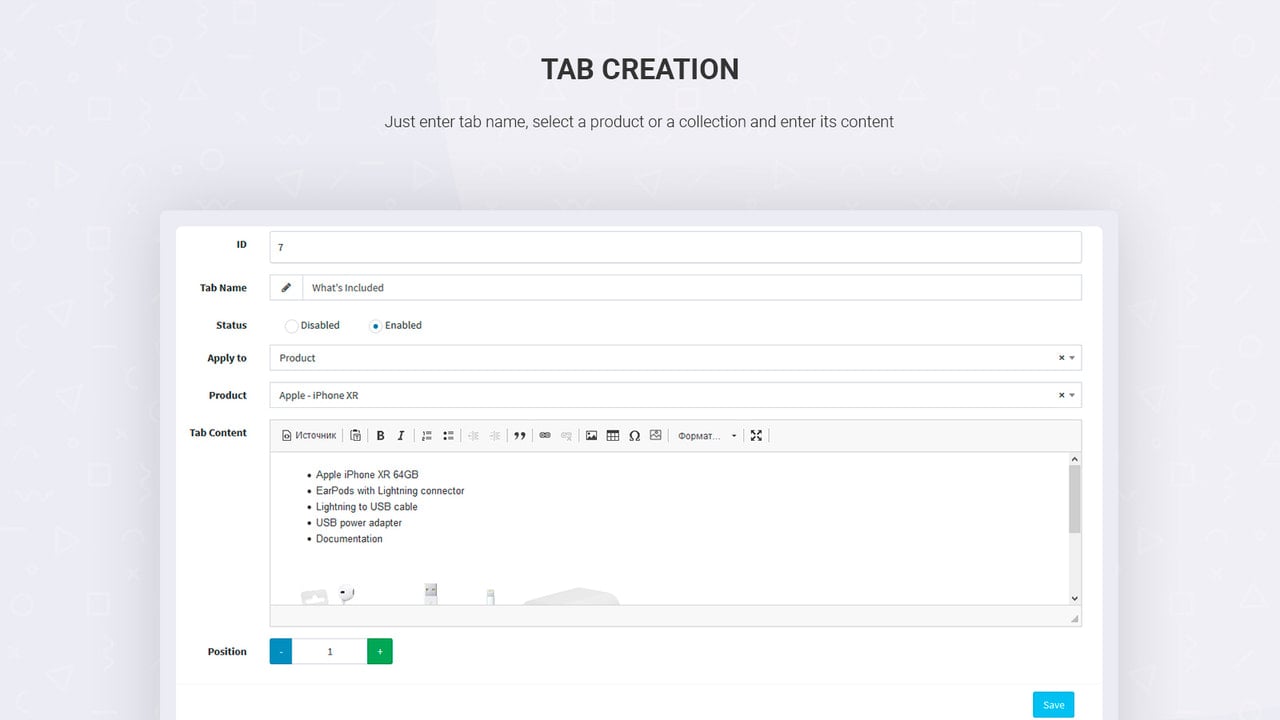Click the editor scrollbar up arrow

point(1075,459)
